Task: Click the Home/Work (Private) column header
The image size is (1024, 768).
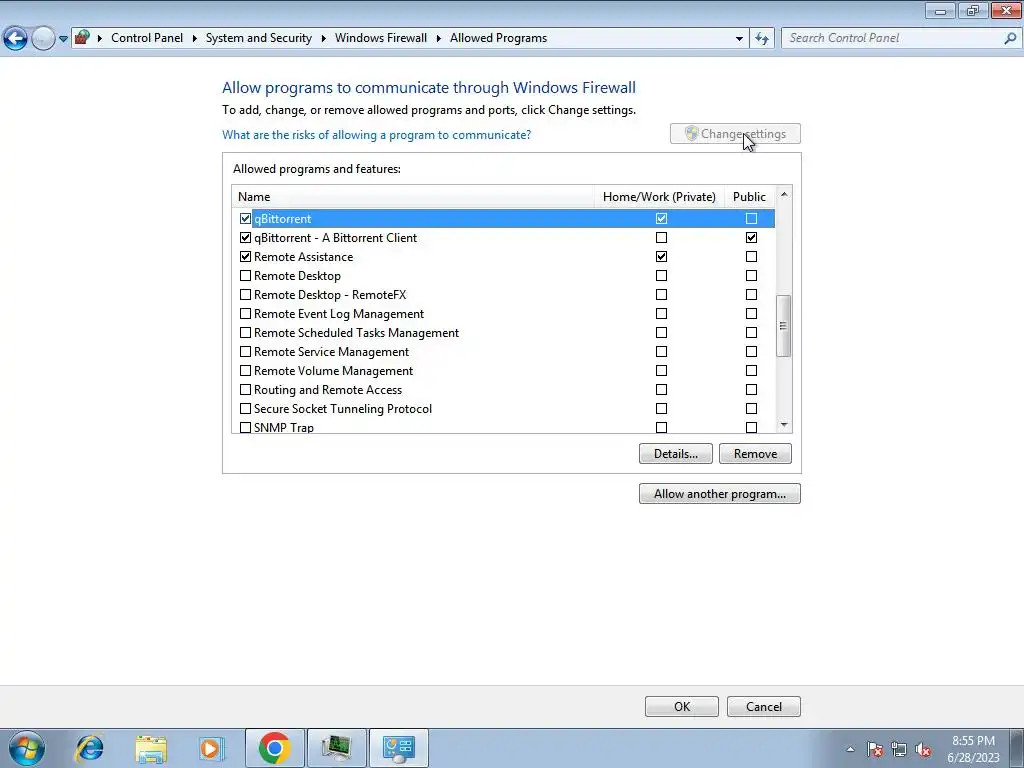Action: point(659,197)
